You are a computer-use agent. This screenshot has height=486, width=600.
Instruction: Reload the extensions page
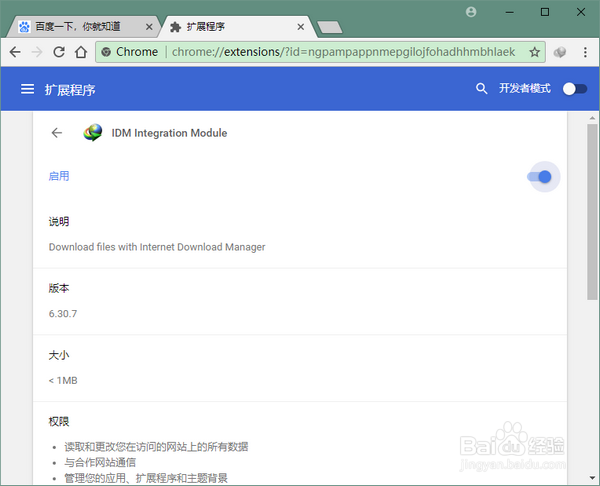point(59,52)
